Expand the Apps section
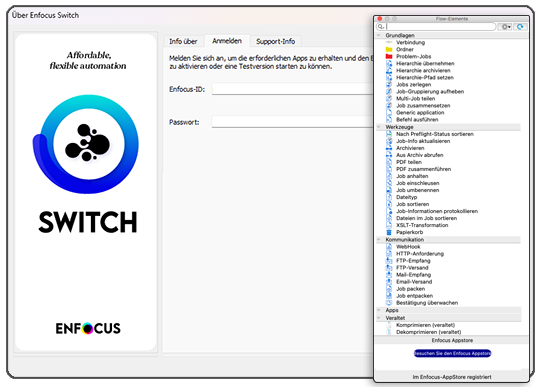 tap(379, 310)
